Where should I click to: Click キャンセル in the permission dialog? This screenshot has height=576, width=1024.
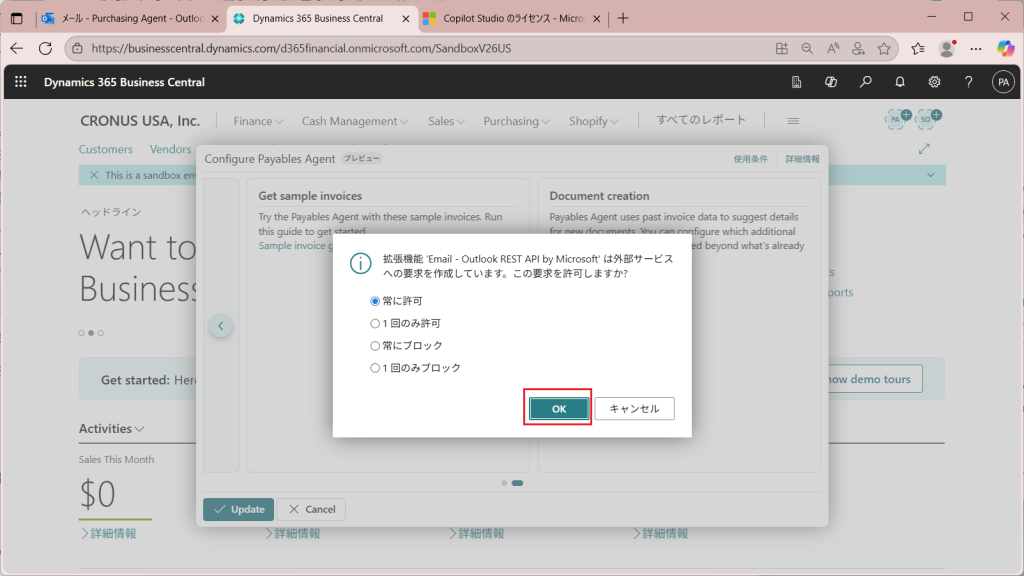[x=634, y=409]
